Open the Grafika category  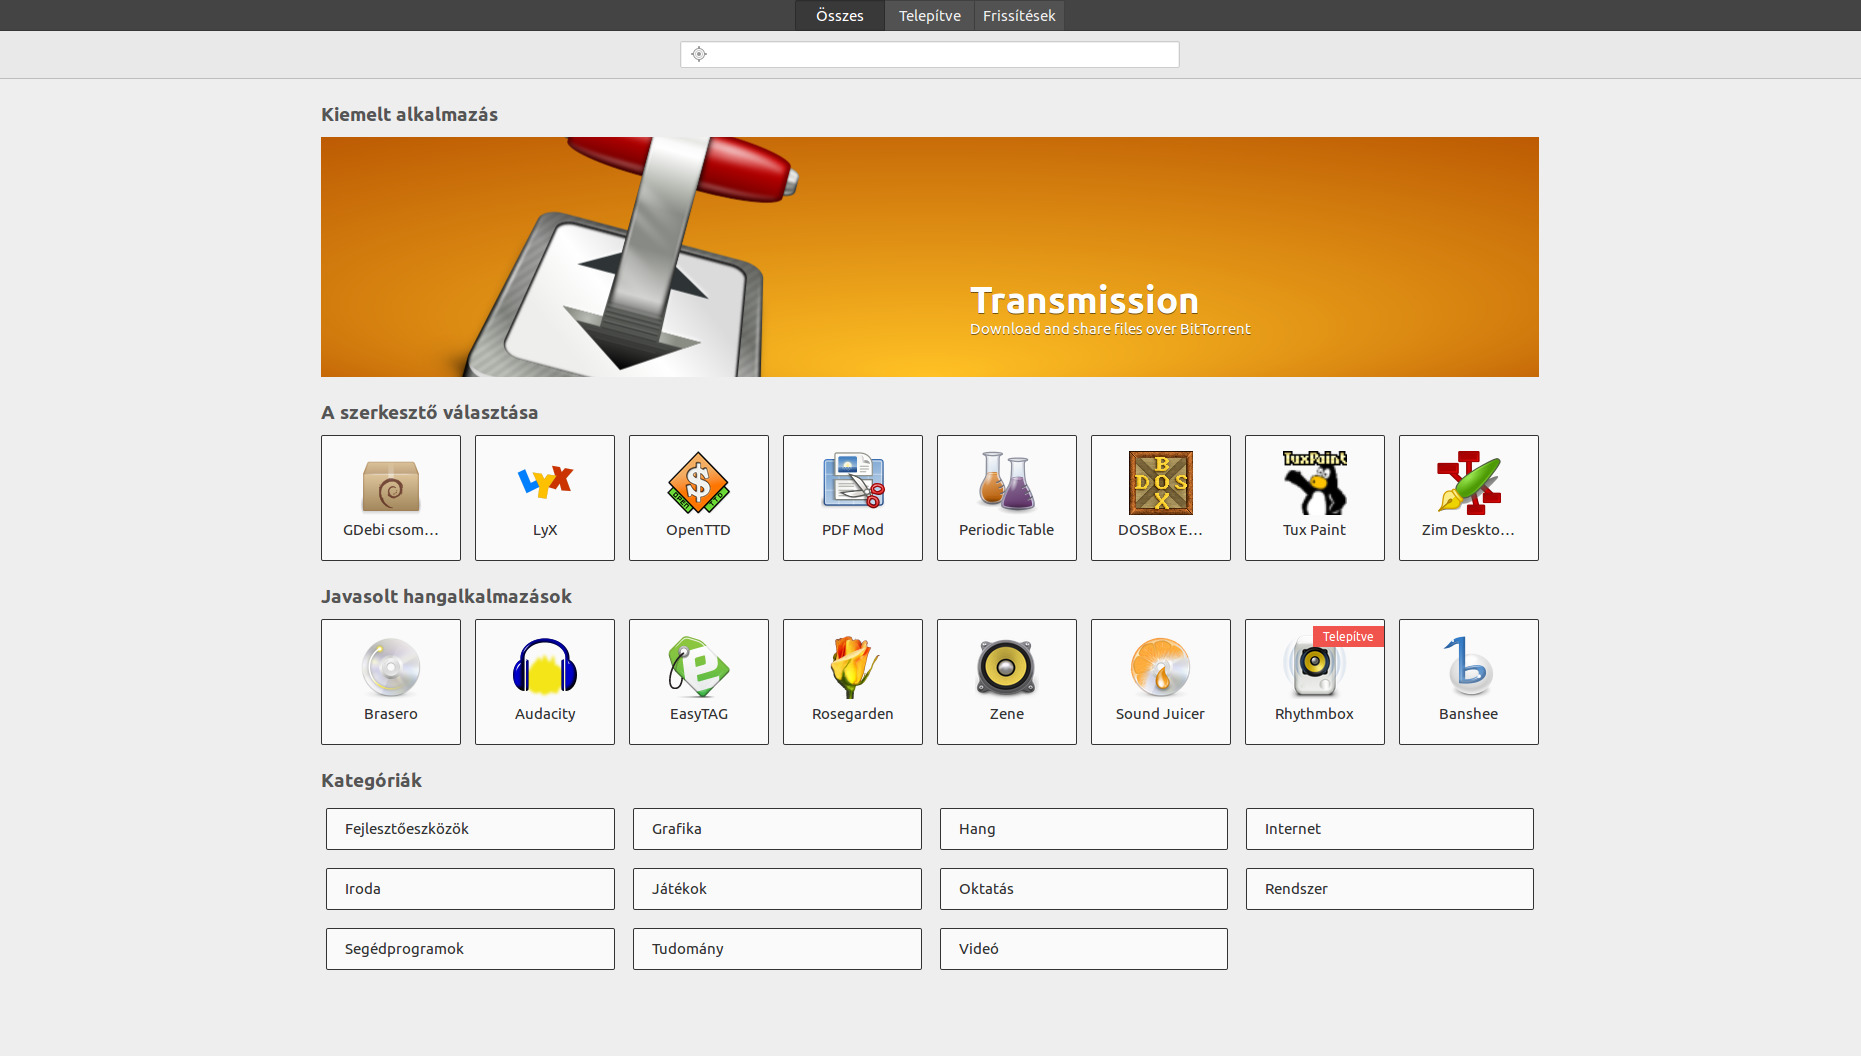[777, 829]
